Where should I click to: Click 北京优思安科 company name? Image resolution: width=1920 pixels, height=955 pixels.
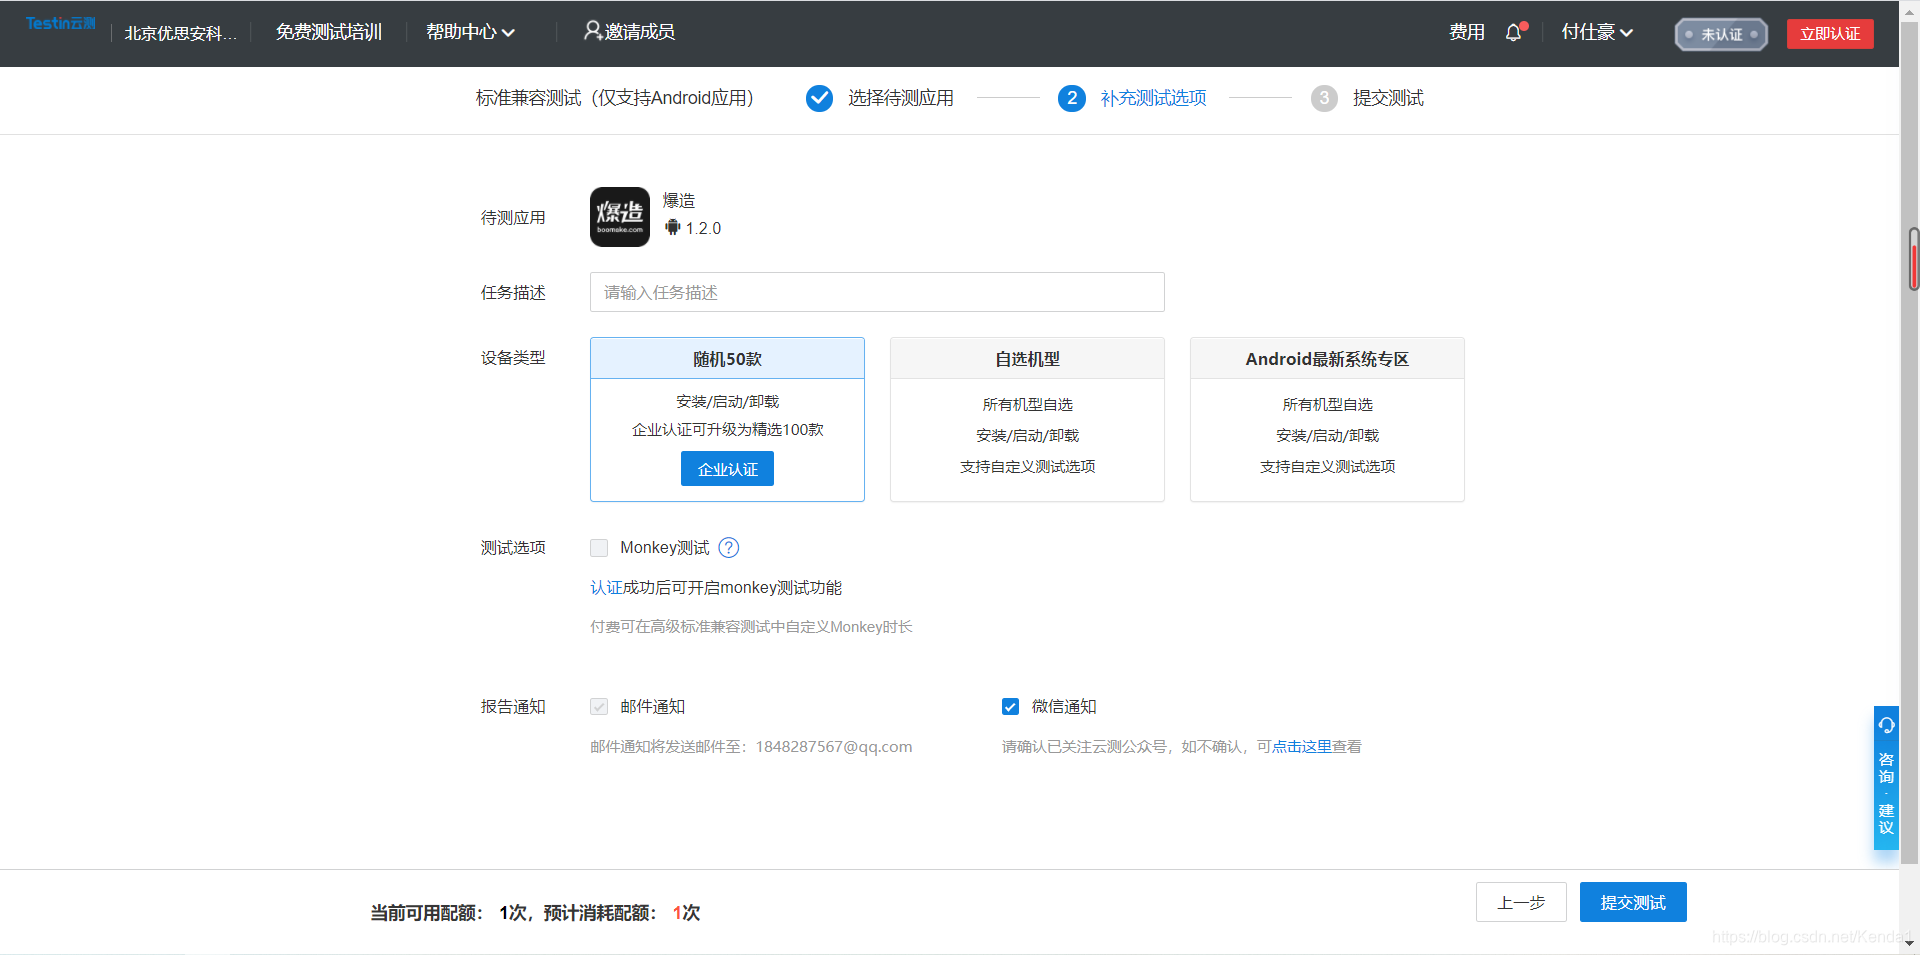pyautogui.click(x=180, y=33)
